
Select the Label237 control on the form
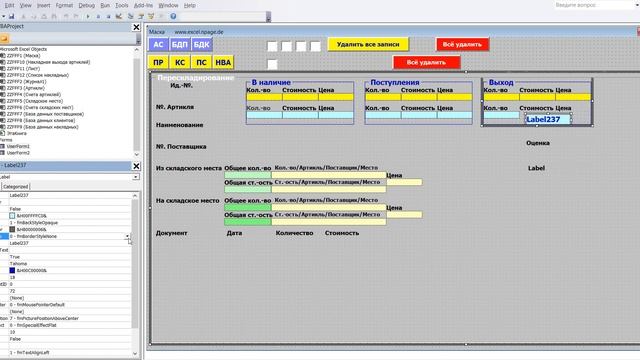pyautogui.click(x=548, y=119)
